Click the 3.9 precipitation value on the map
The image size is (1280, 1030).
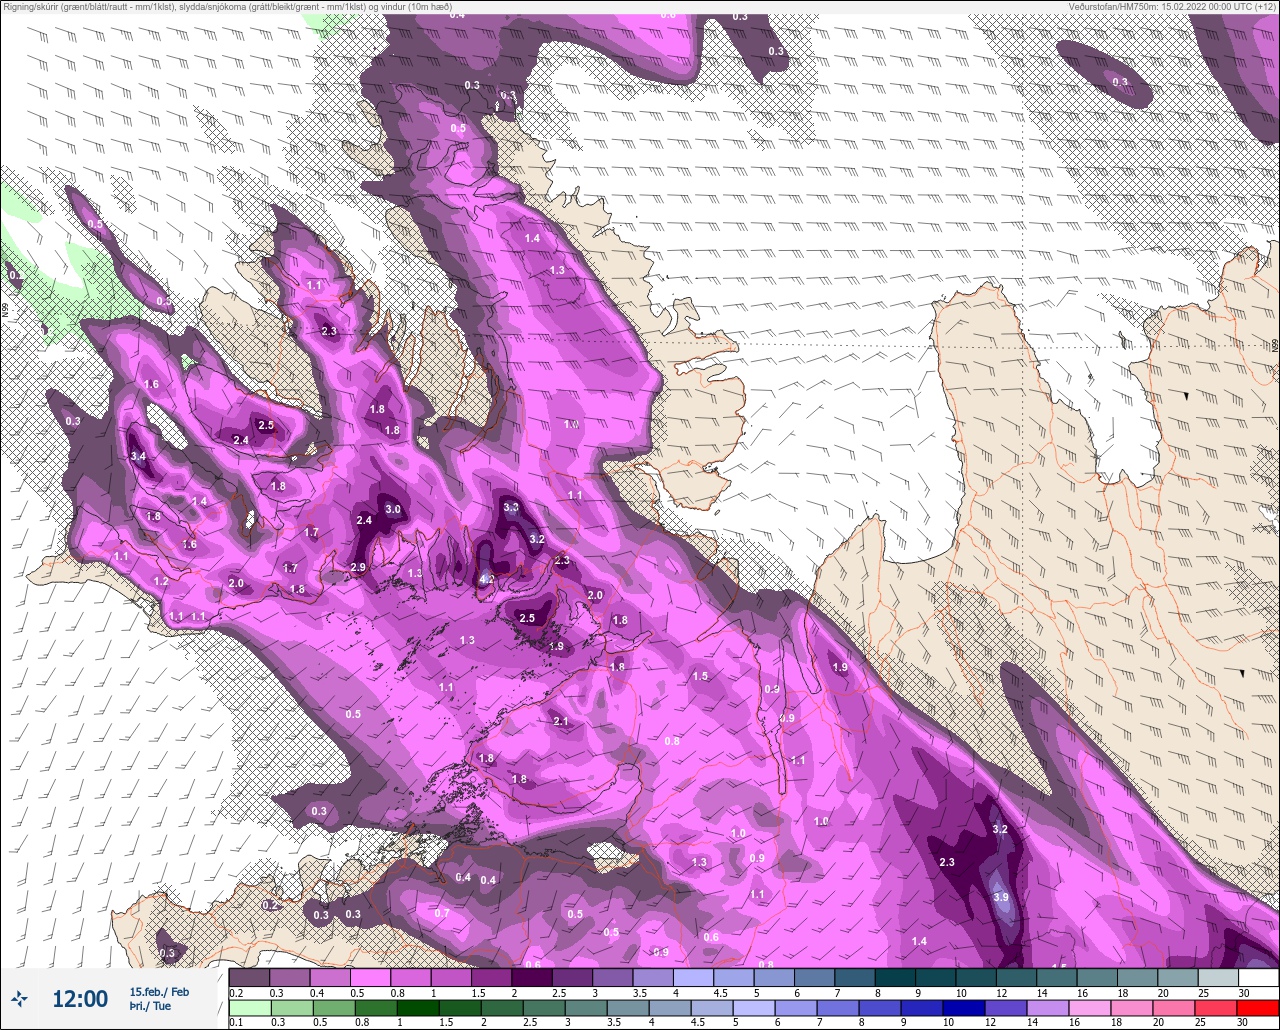tap(1001, 897)
